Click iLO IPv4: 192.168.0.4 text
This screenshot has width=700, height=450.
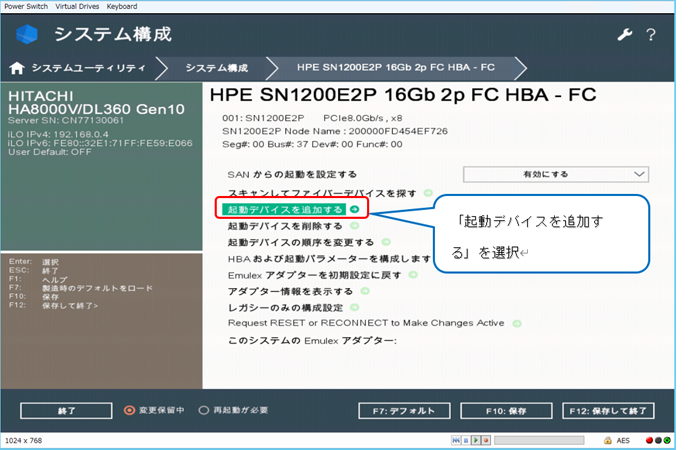(58, 134)
